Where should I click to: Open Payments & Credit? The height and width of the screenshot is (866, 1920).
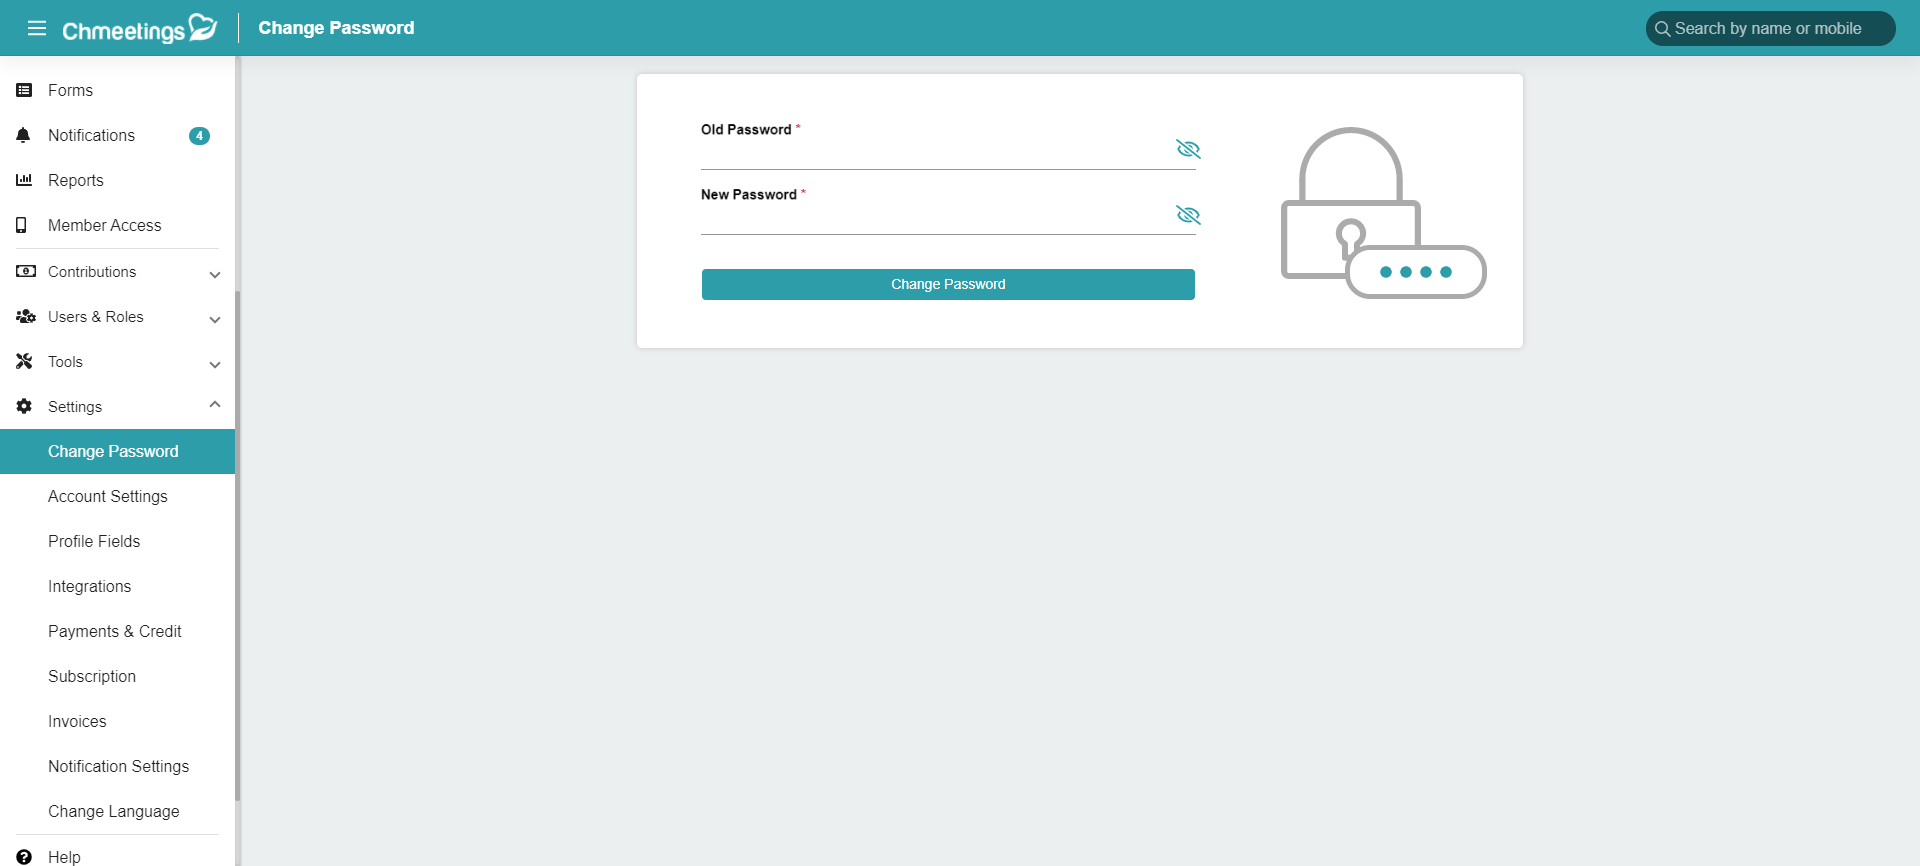(117, 631)
